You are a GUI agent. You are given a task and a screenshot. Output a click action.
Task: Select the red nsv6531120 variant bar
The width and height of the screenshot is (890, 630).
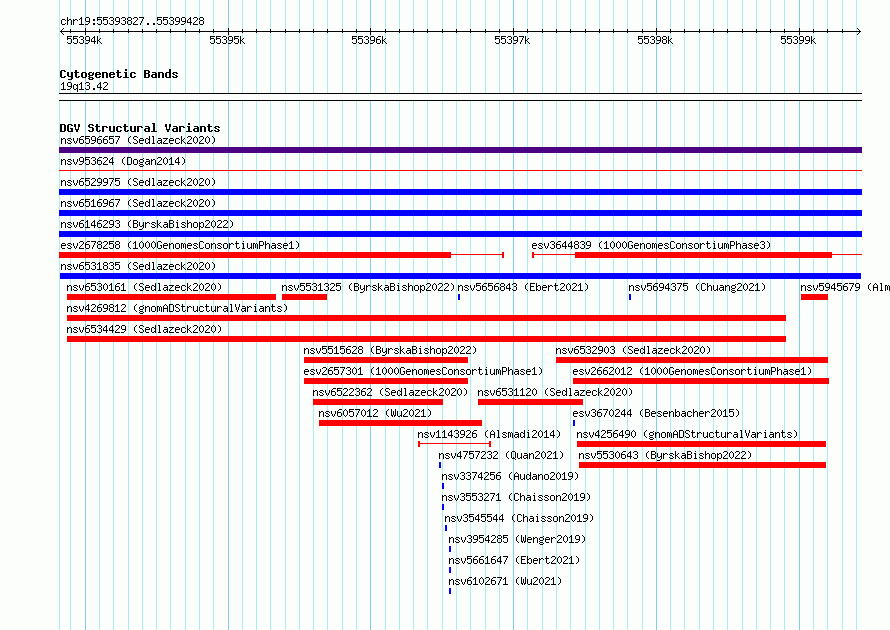(x=530, y=402)
